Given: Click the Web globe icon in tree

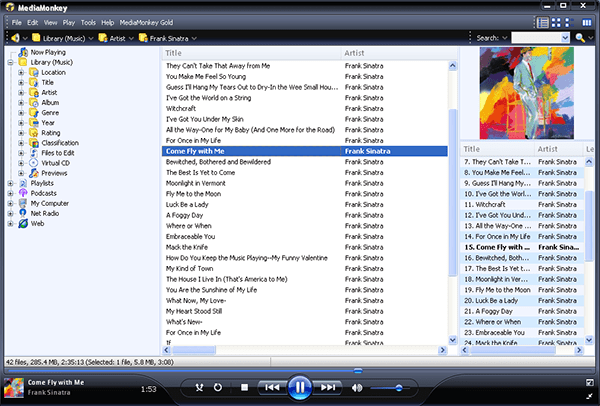Looking at the screenshot, I should (23, 223).
